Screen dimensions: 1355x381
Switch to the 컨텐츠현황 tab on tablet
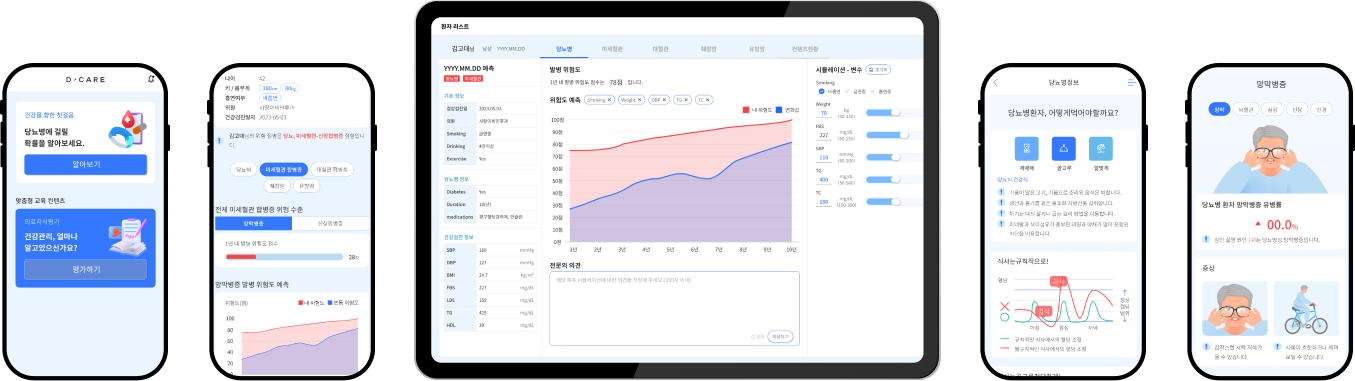(x=805, y=48)
